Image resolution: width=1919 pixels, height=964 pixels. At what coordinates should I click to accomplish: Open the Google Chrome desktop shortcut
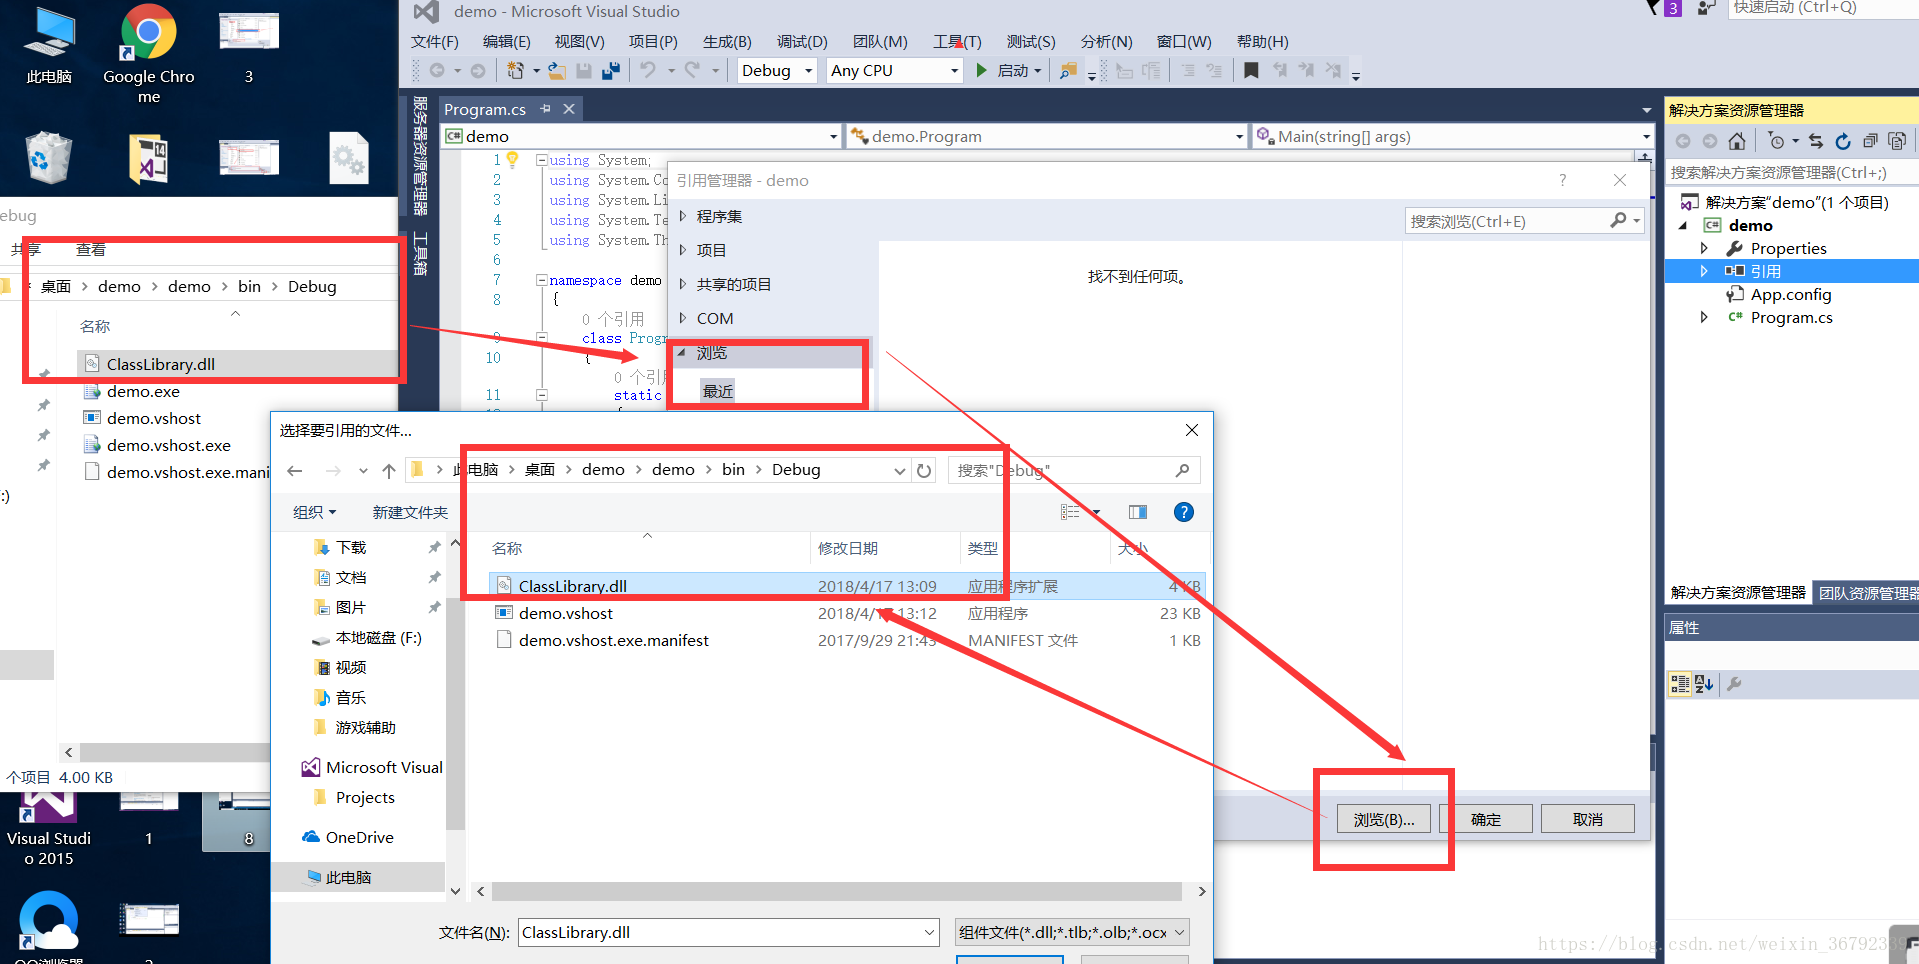click(149, 53)
